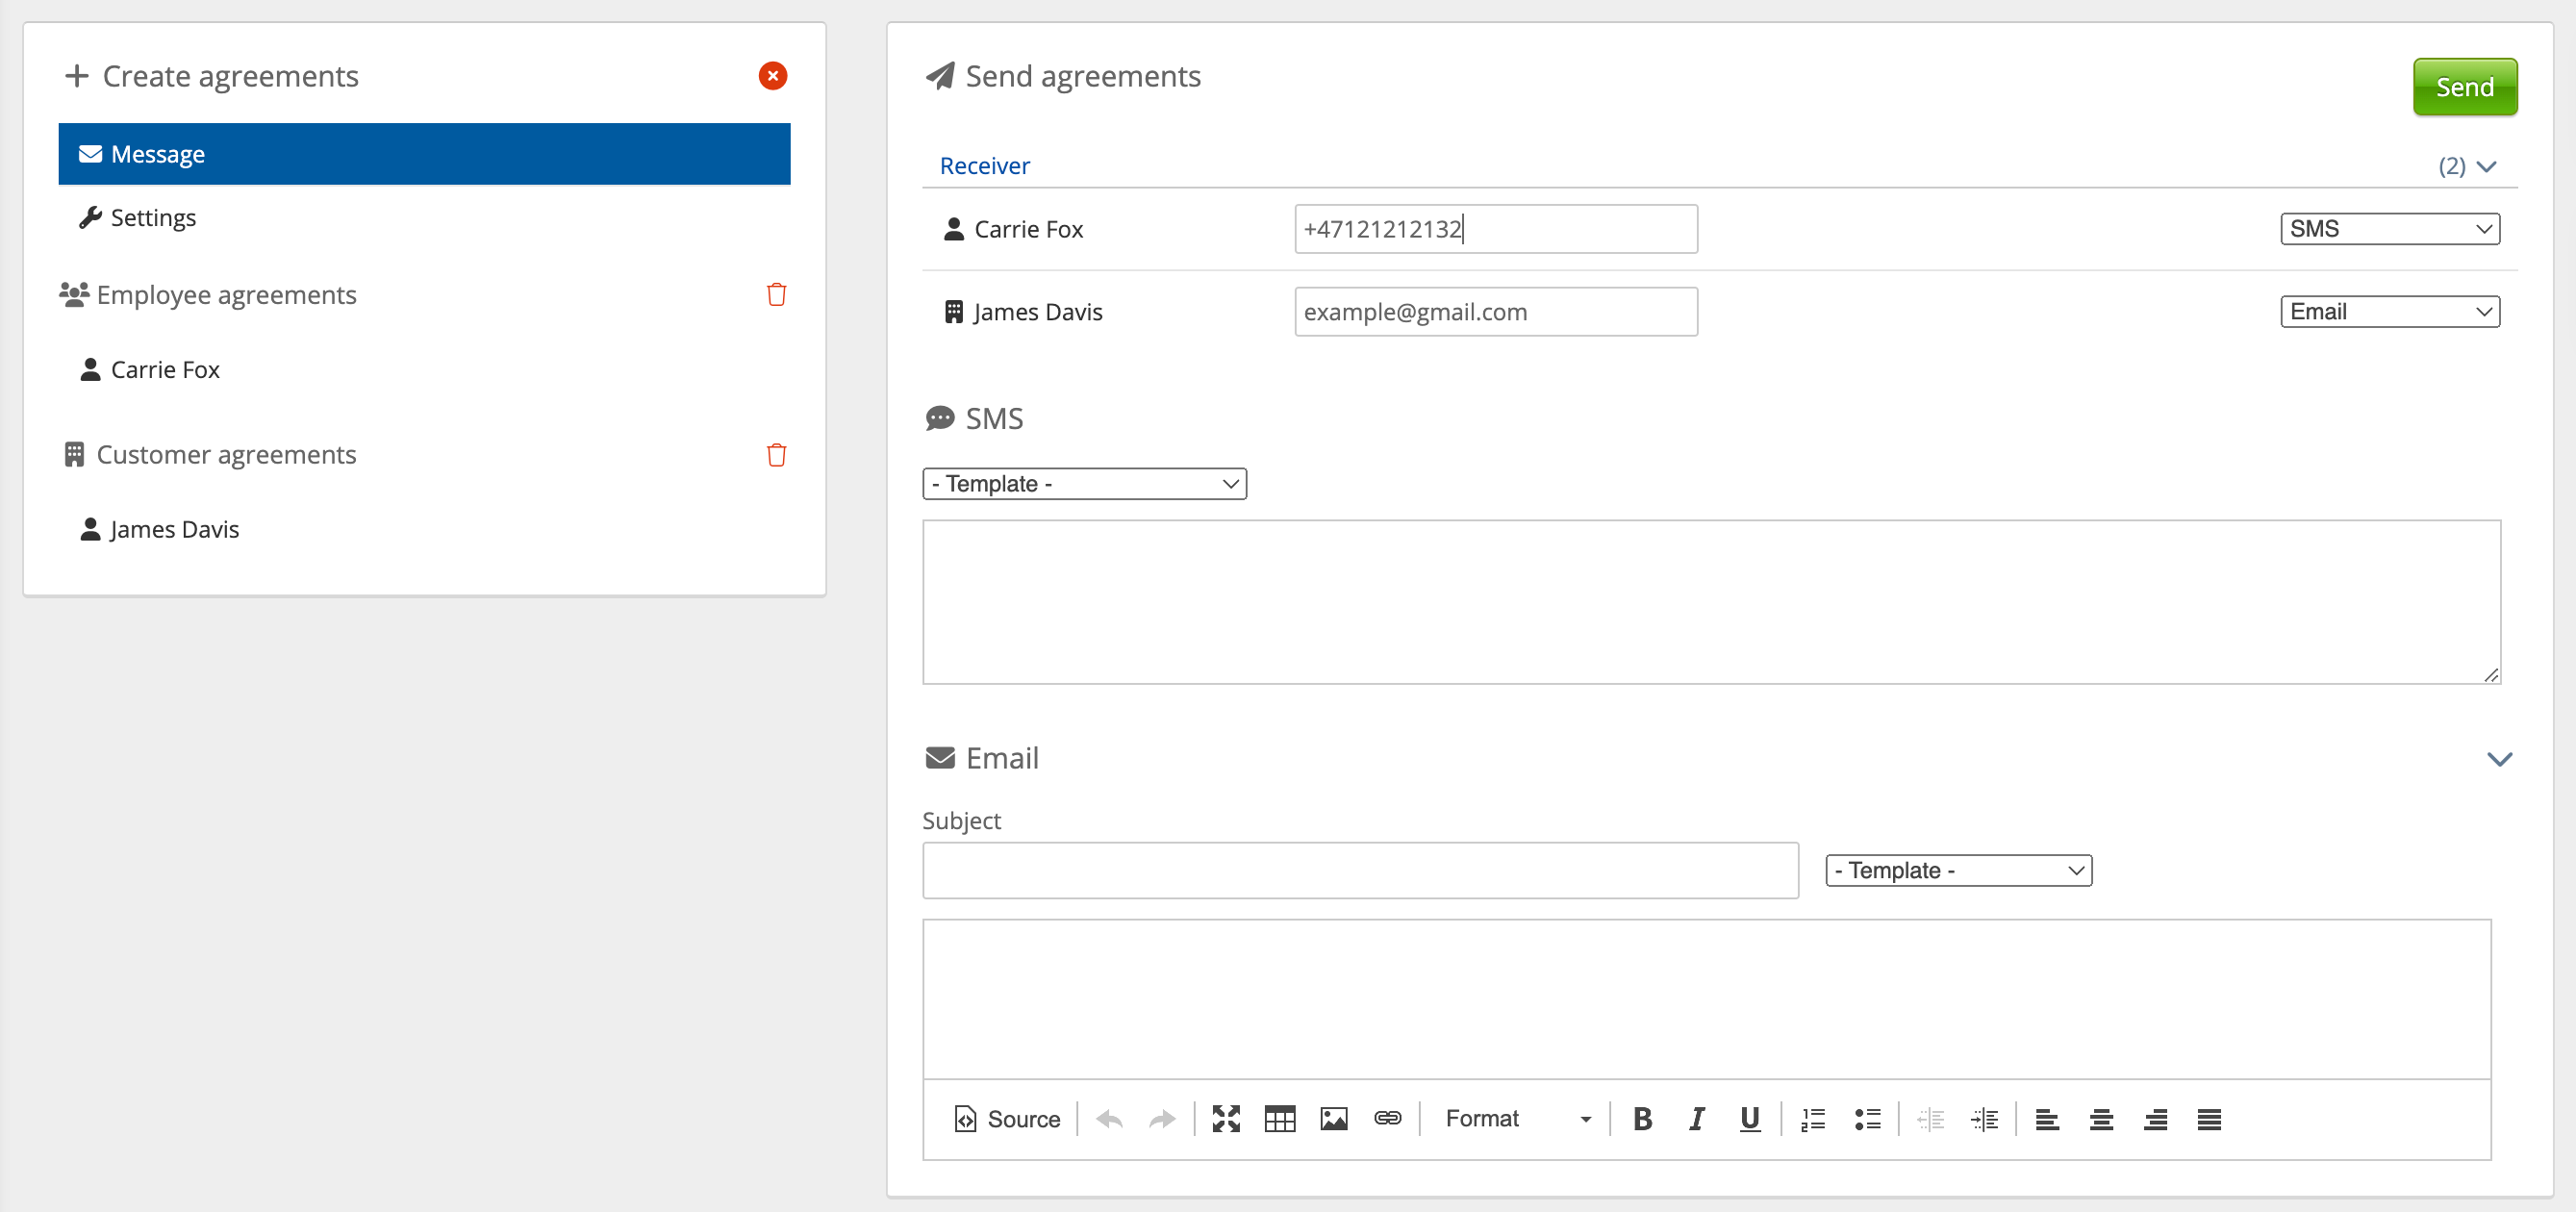
Task: Open Settings in the sidebar
Action: [x=153, y=218]
